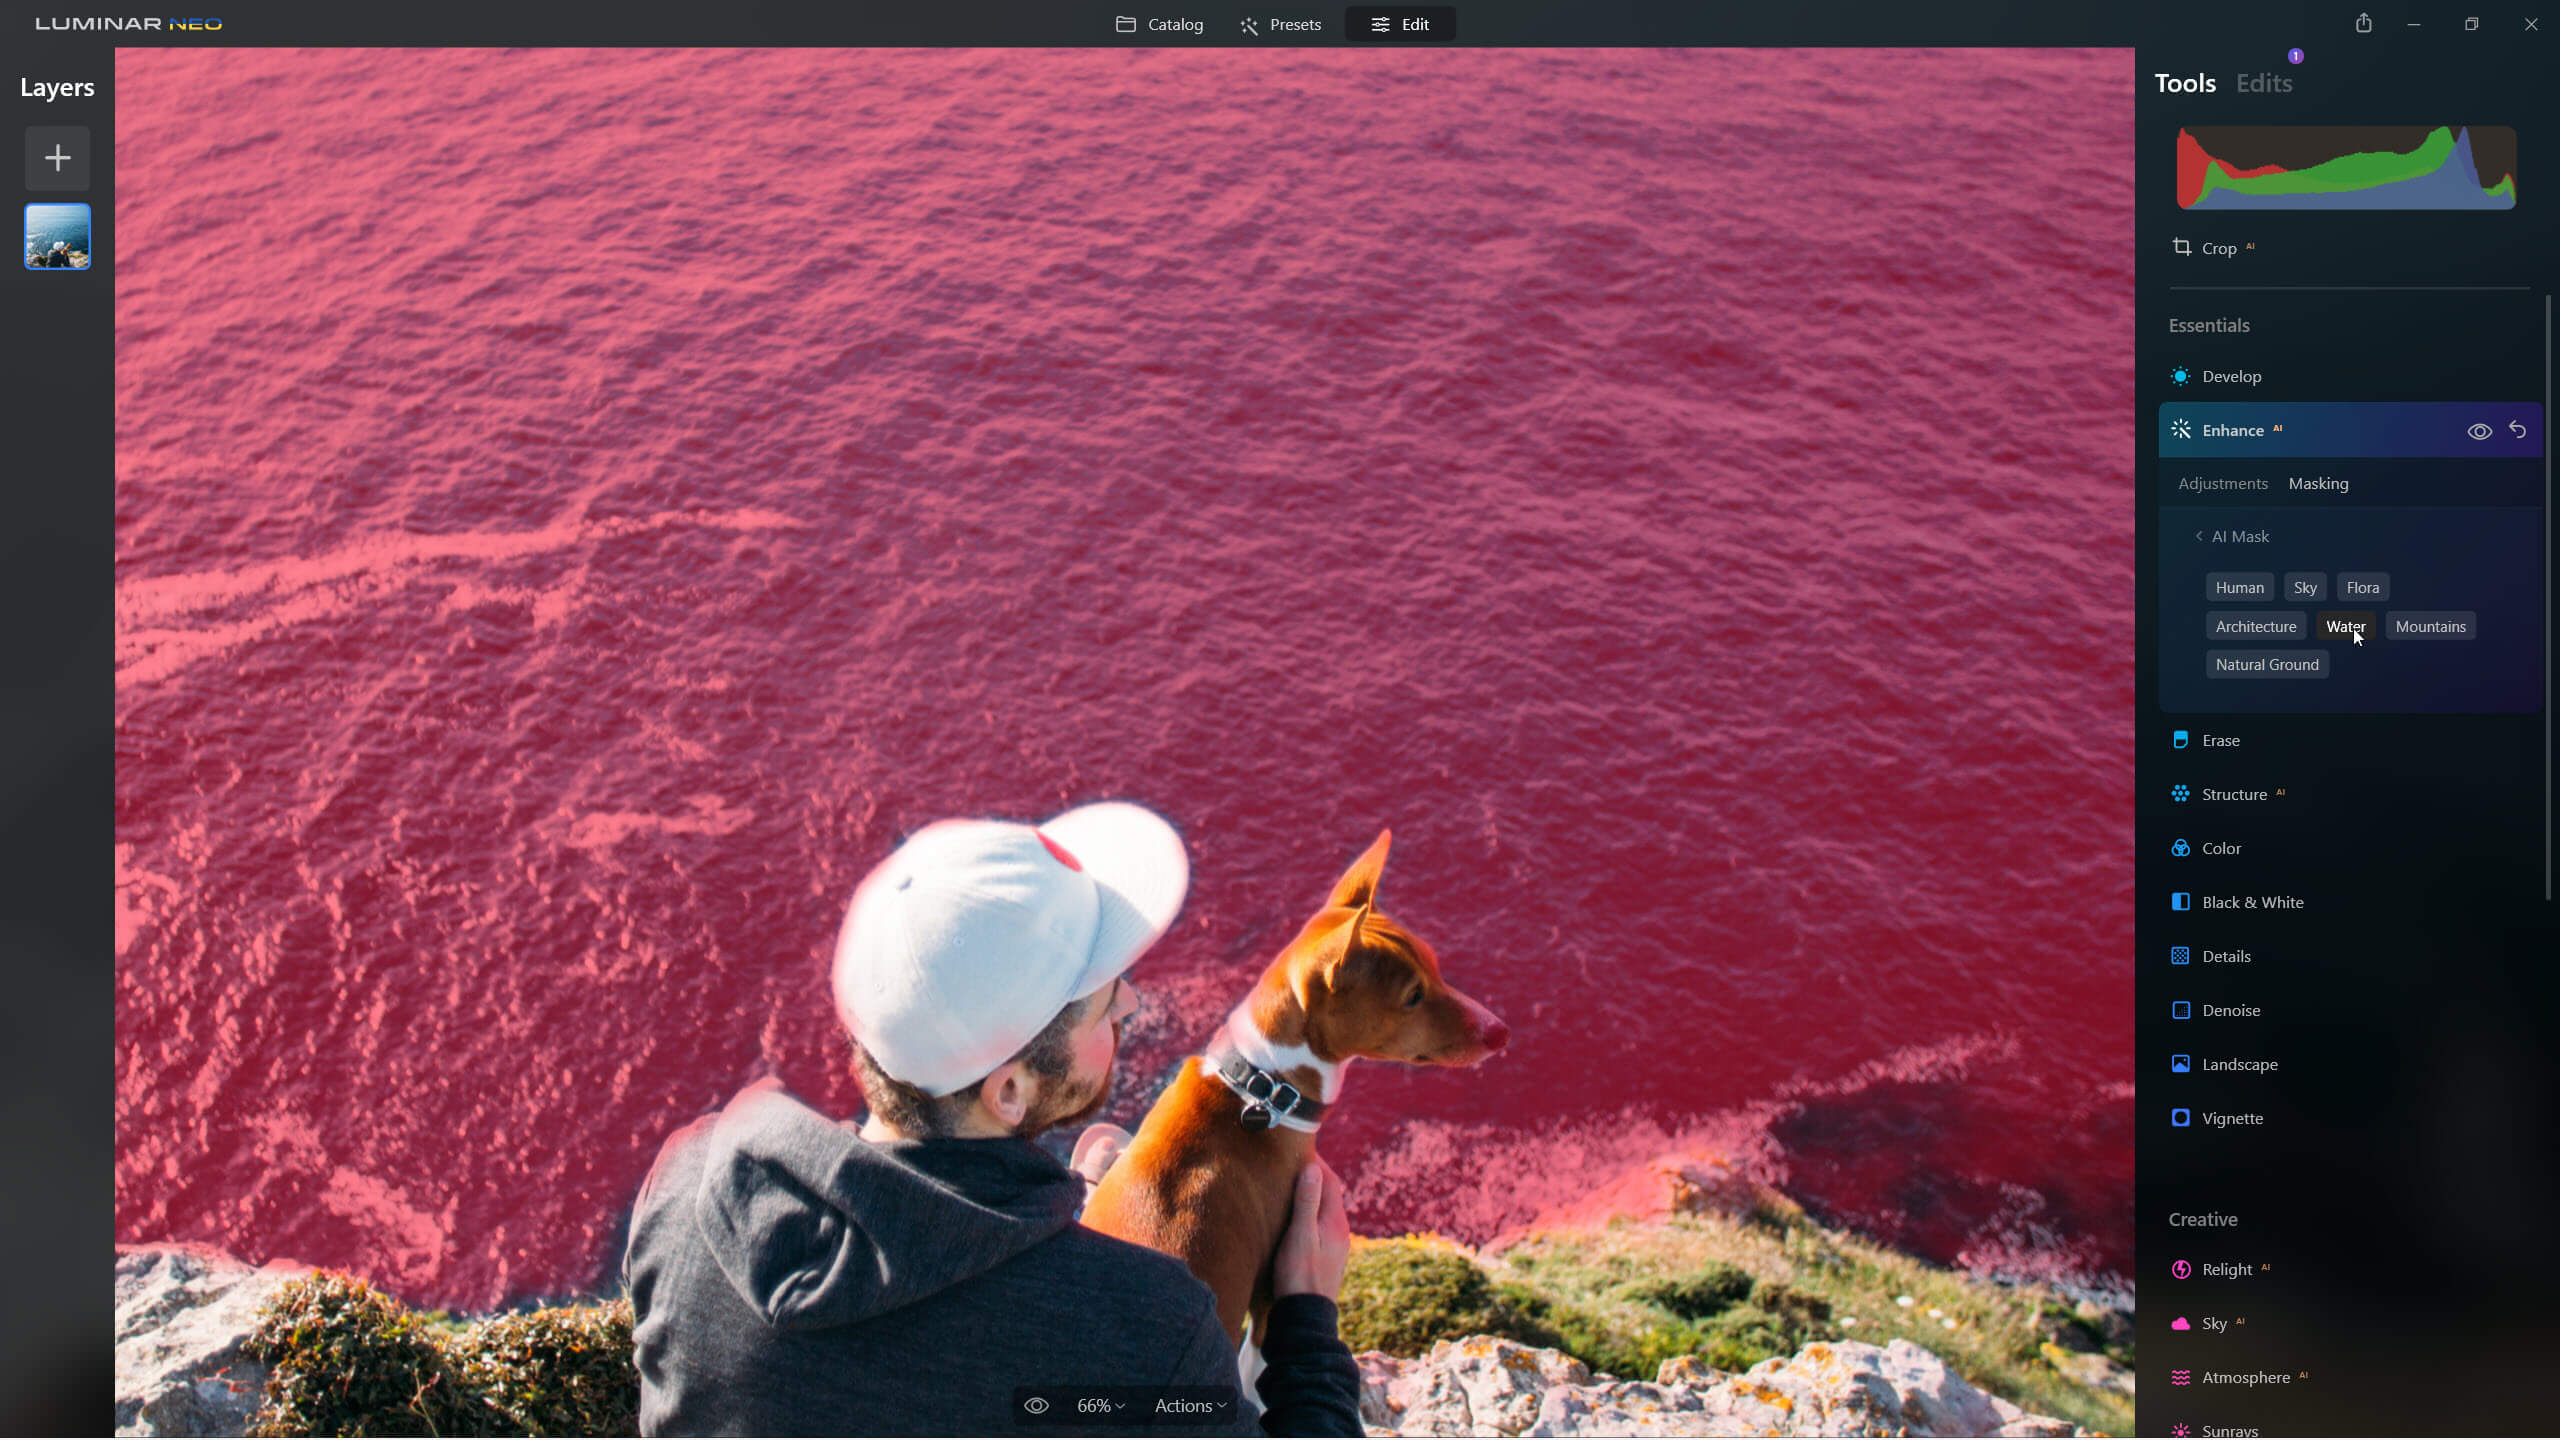Collapse AI Mask with back chevron
Viewport: 2560px width, 1440px height.
click(x=2199, y=536)
